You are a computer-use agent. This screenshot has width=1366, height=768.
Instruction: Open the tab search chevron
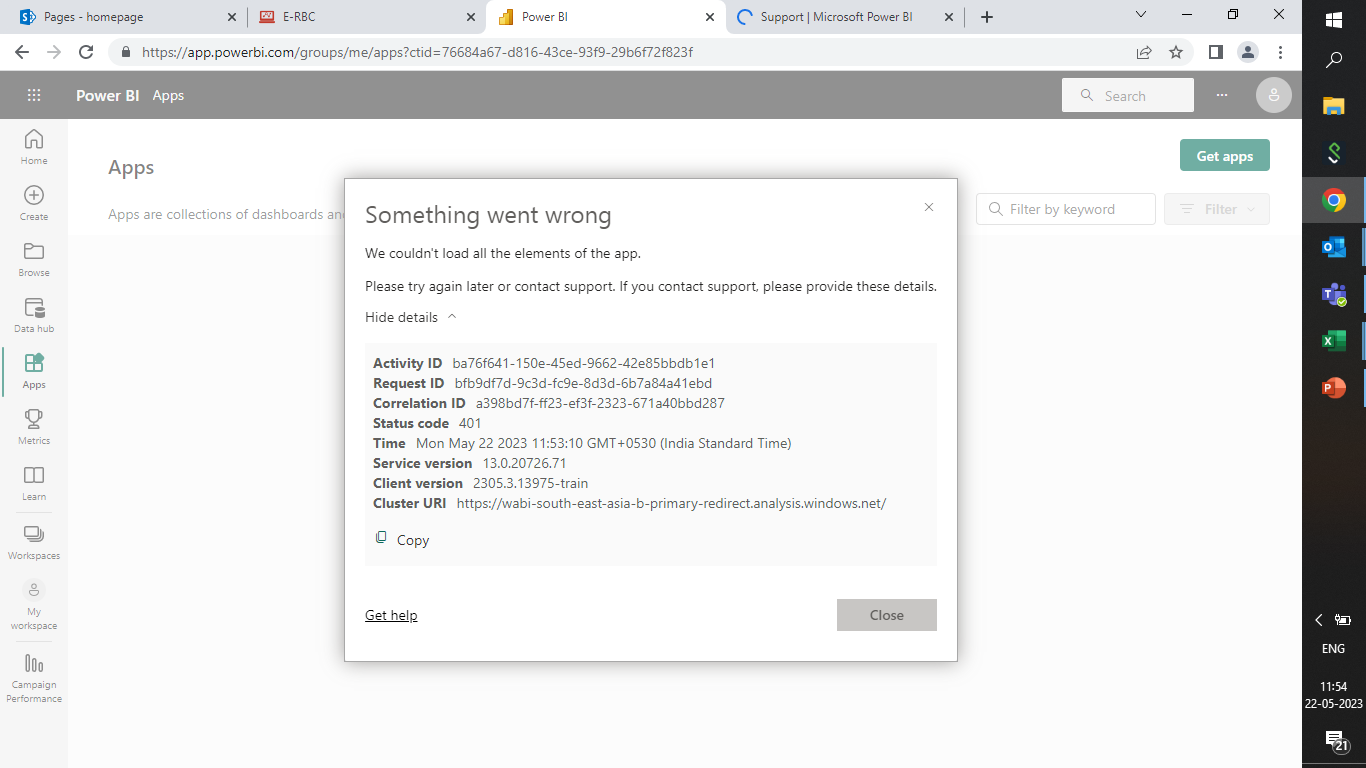click(x=1141, y=14)
